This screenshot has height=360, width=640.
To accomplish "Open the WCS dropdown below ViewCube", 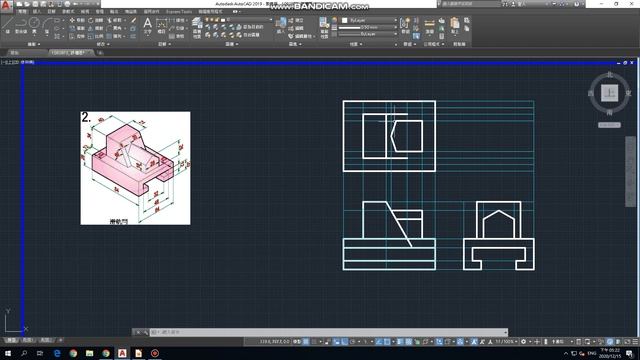I will click(x=609, y=125).
